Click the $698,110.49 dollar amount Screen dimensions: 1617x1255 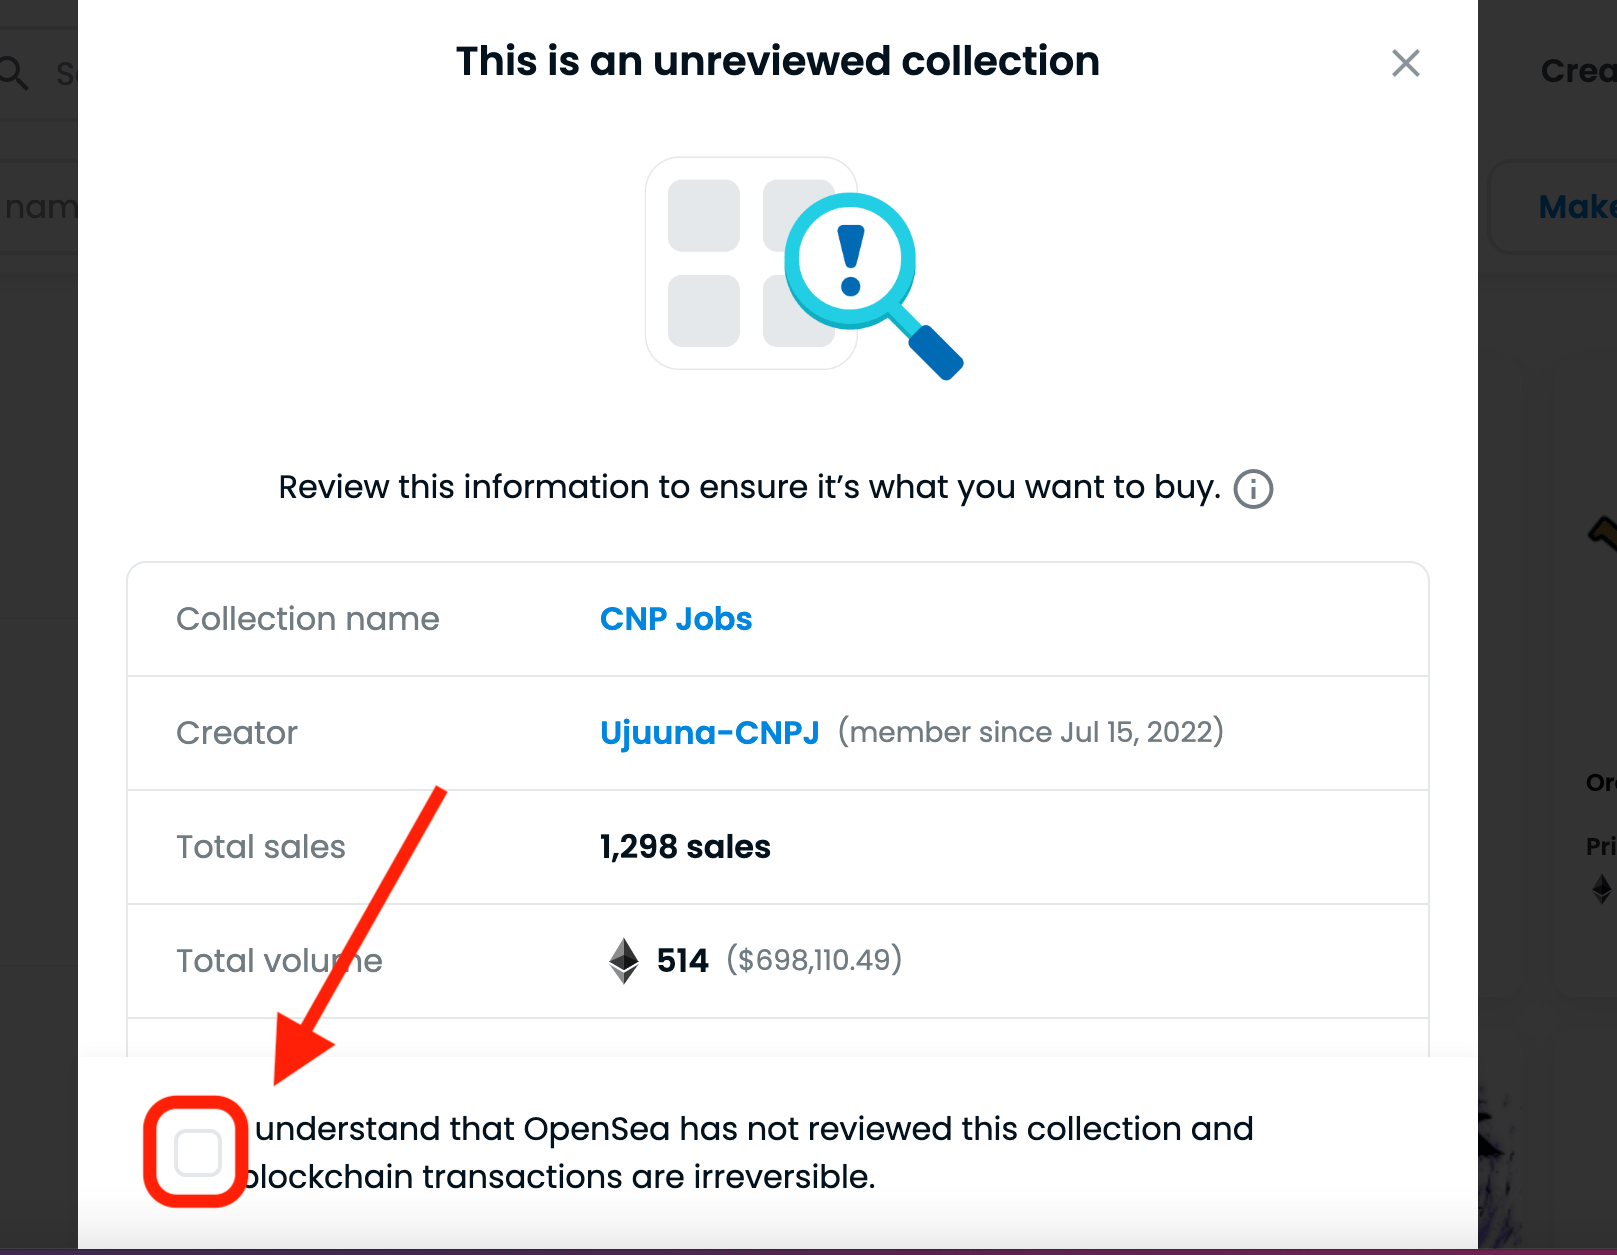click(x=814, y=960)
